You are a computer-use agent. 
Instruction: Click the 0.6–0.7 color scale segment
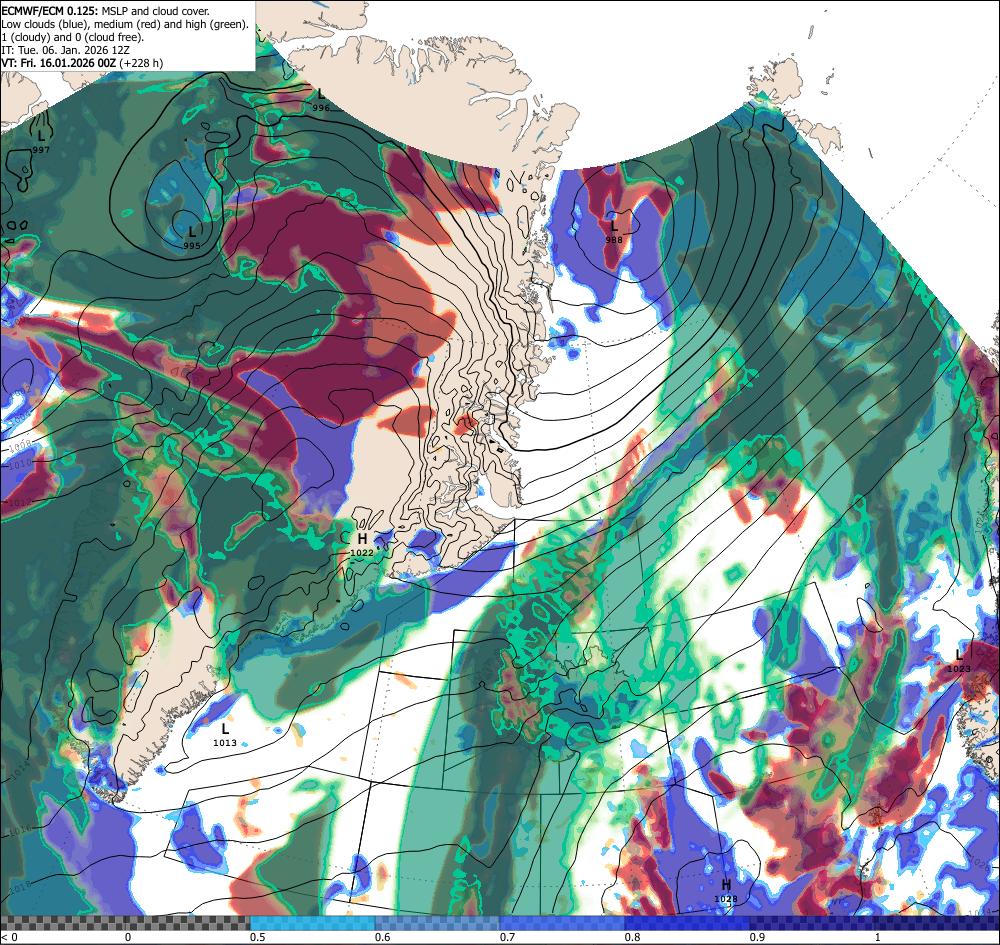438,923
